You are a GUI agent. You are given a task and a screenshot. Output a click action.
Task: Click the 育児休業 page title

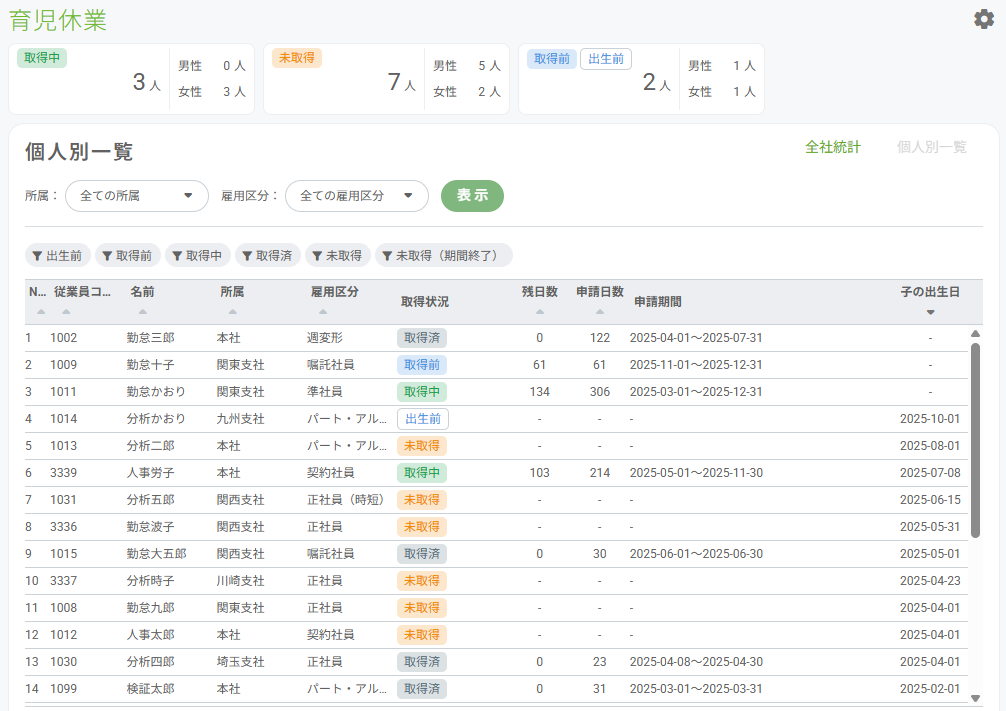pos(58,20)
